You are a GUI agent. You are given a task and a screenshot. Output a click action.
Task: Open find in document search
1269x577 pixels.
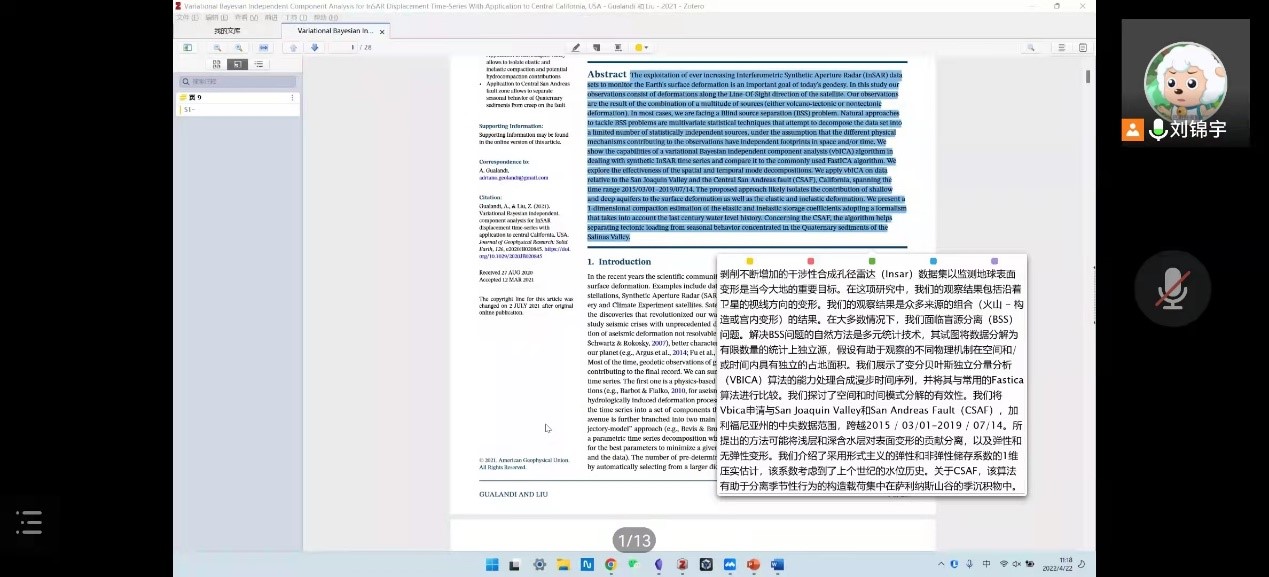(x=1031, y=47)
